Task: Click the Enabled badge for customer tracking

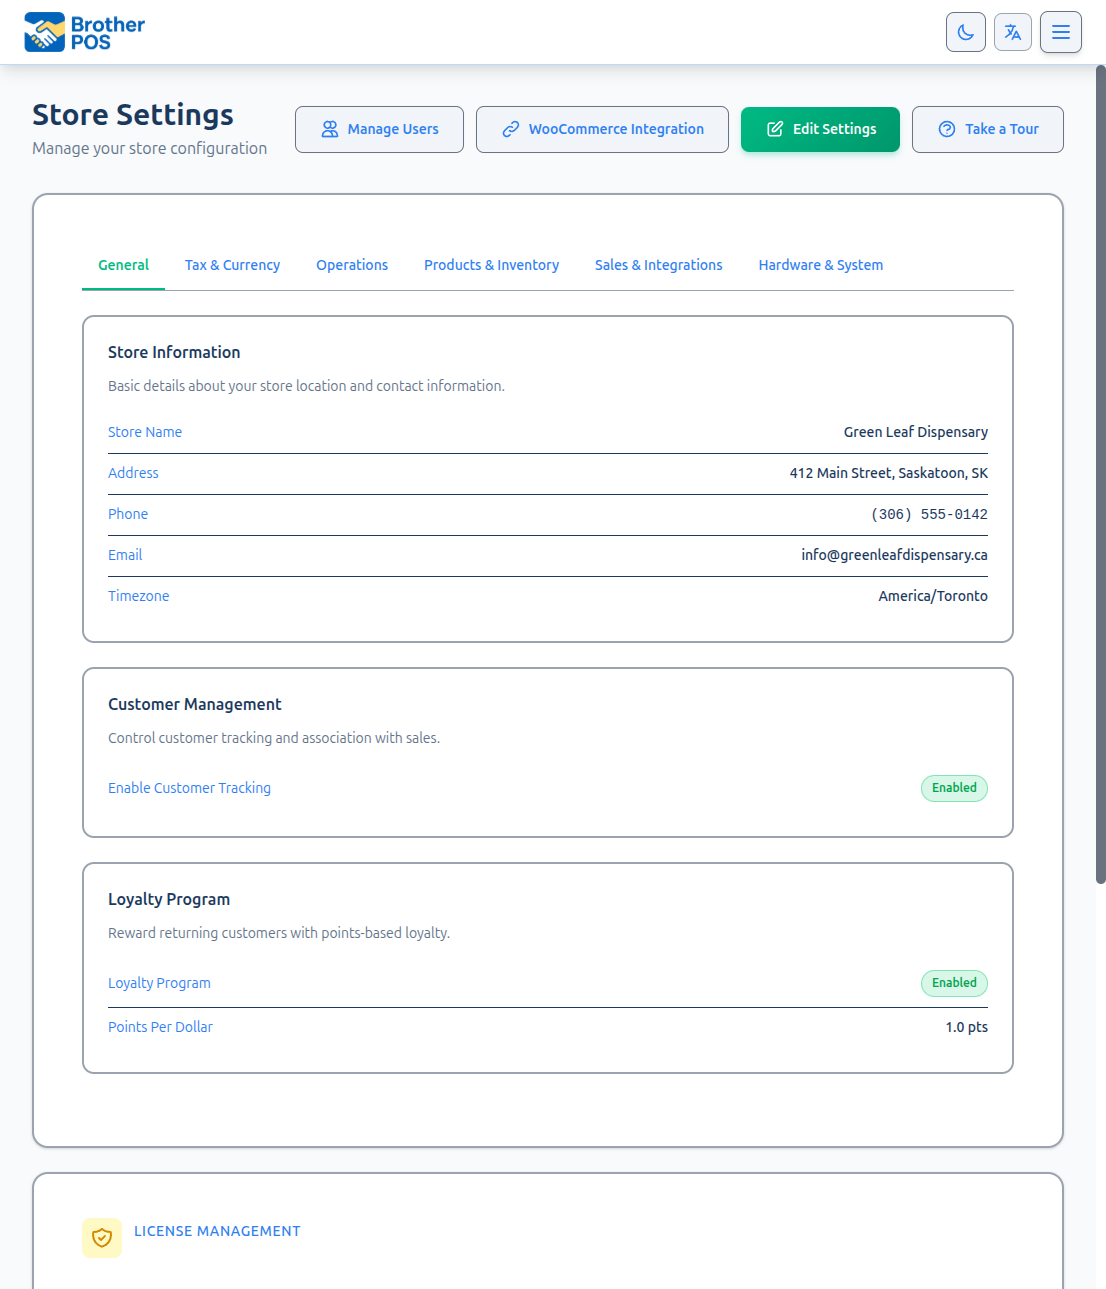Action: click(x=953, y=788)
